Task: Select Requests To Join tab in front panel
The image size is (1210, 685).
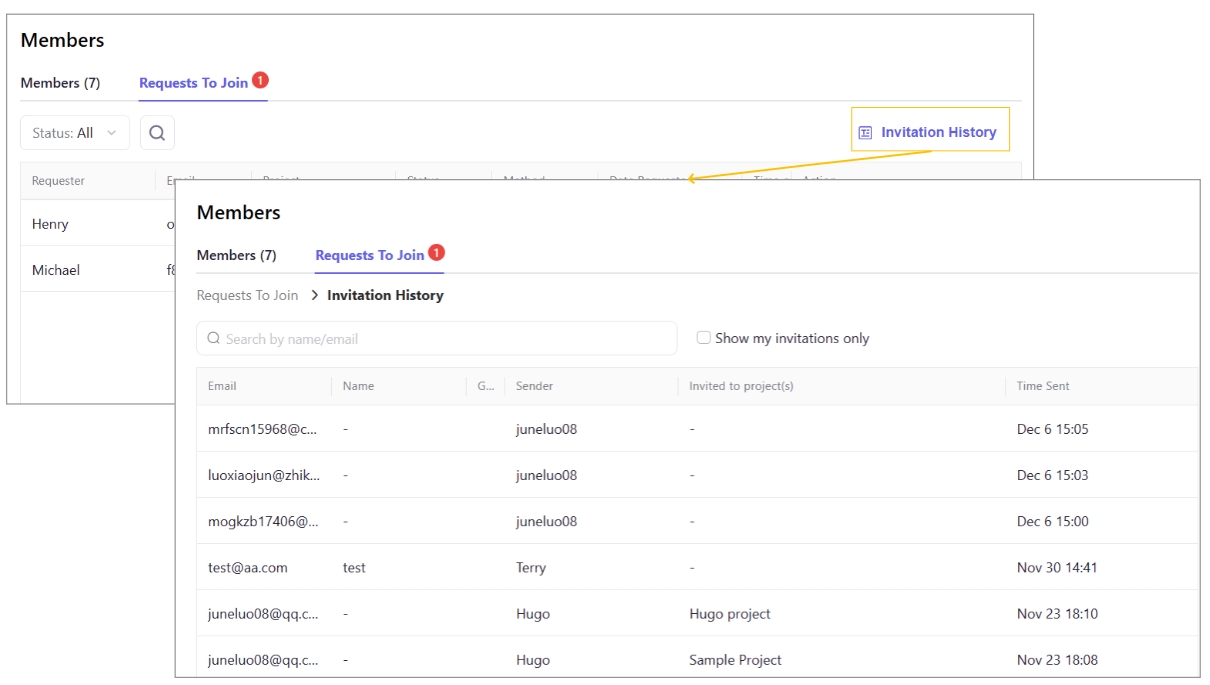Action: coord(369,255)
